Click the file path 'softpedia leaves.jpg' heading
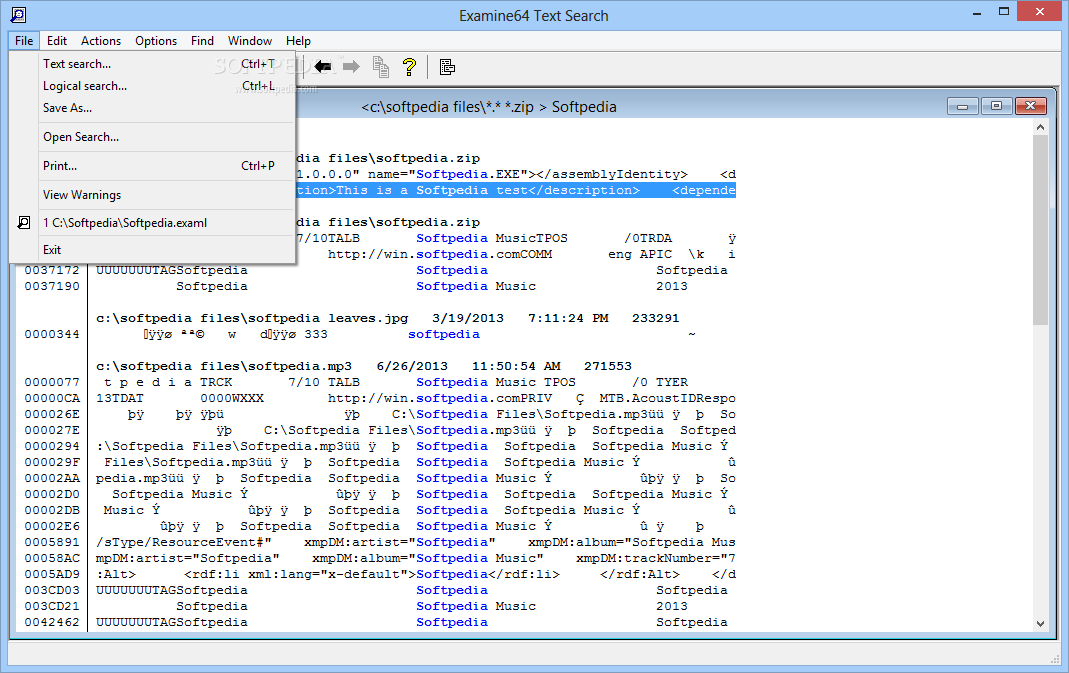This screenshot has width=1069, height=673. pyautogui.click(x=252, y=318)
